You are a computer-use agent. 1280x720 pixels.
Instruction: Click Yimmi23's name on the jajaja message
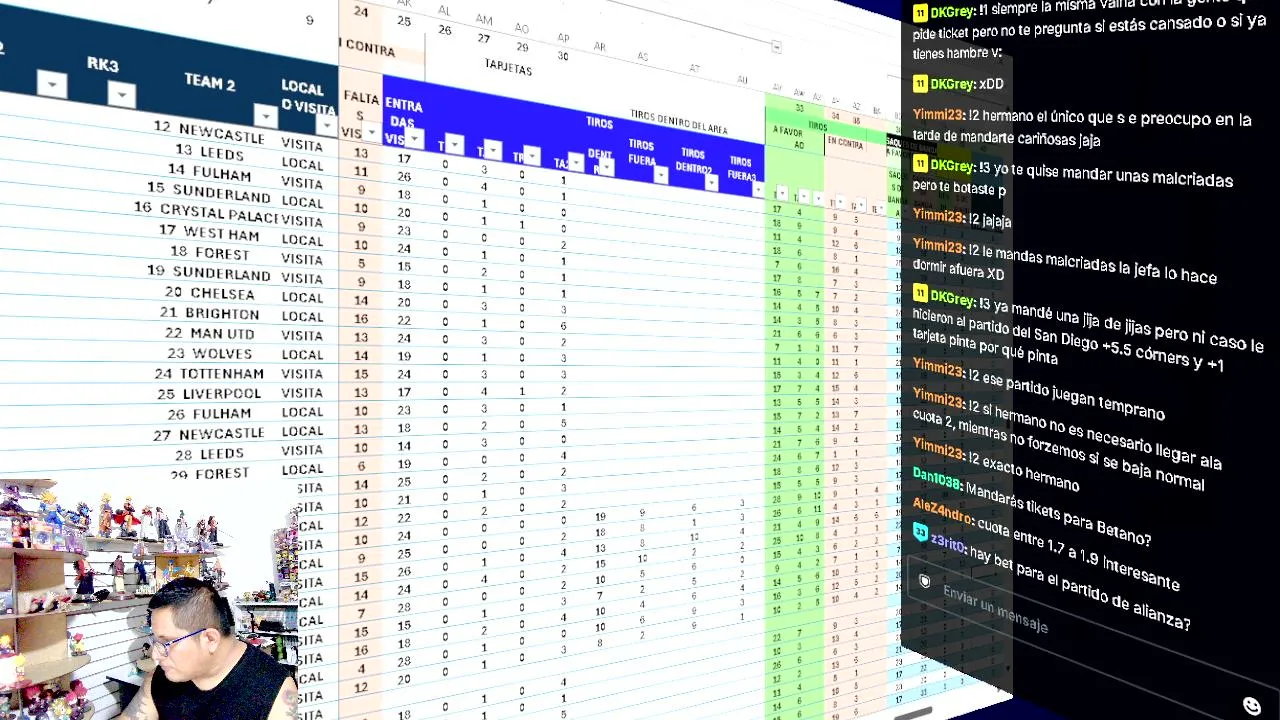coord(938,215)
